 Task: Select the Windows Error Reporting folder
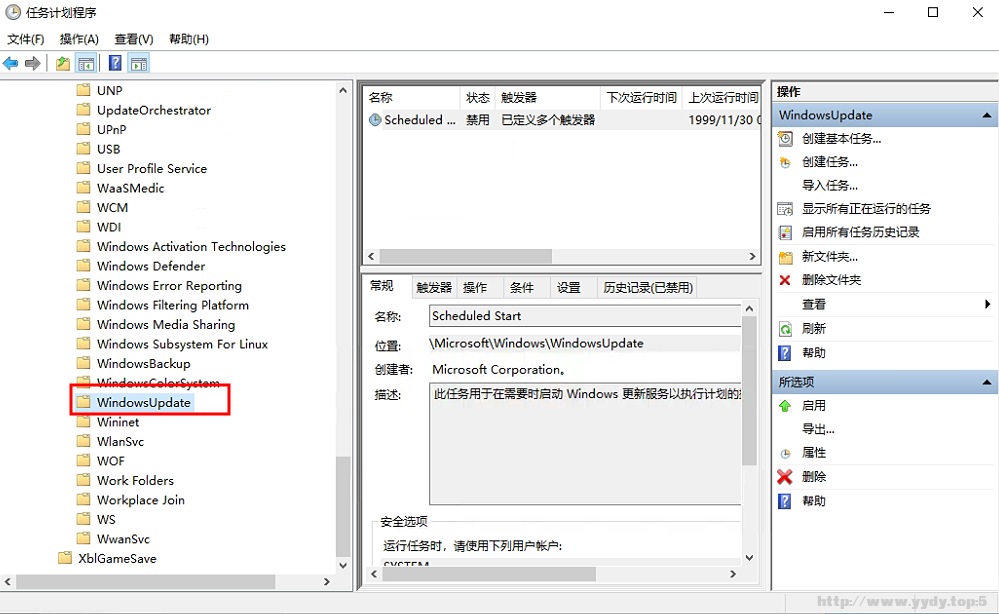pyautogui.click(x=169, y=285)
